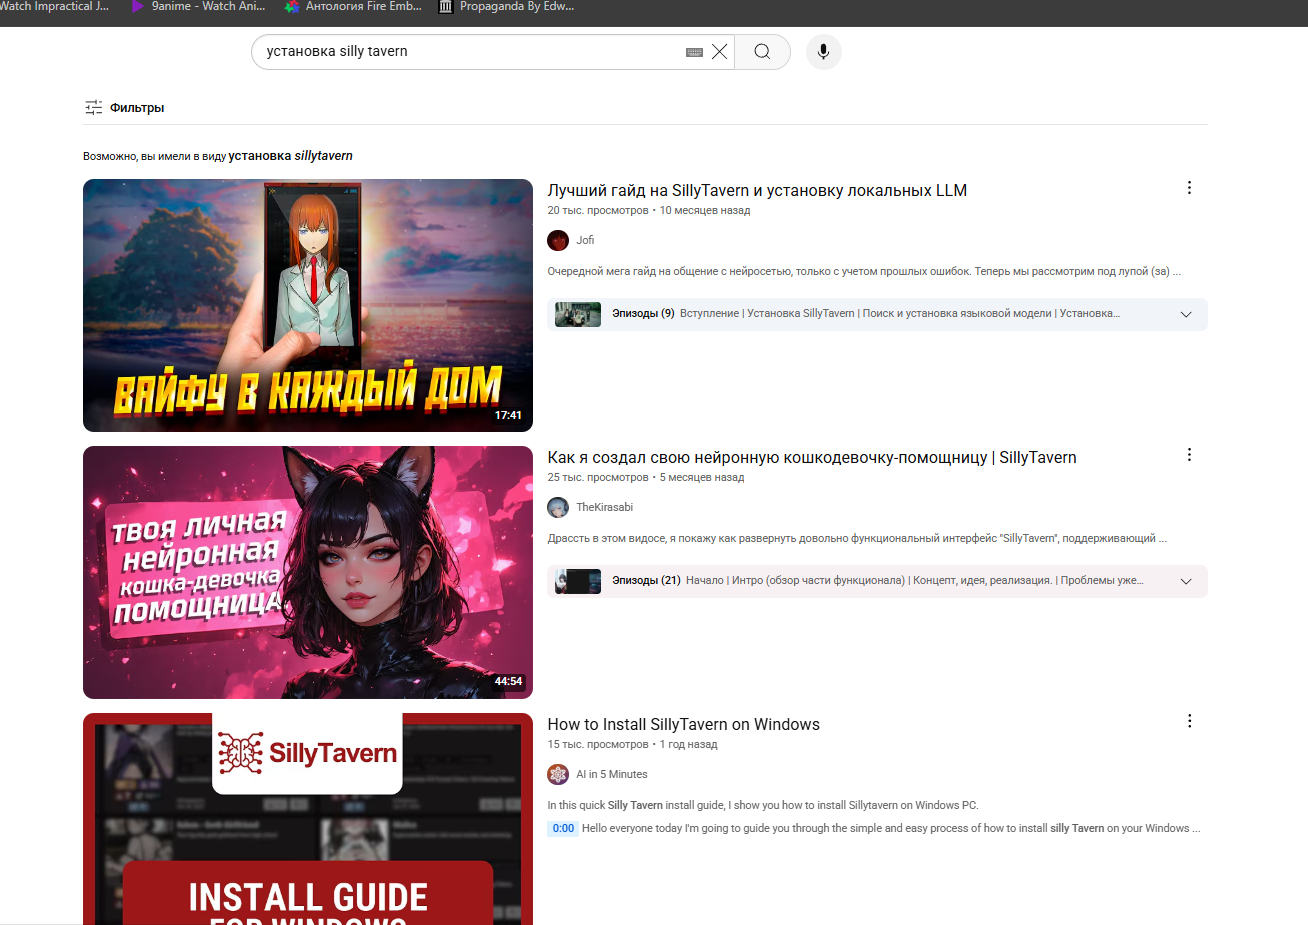
Task: Open AI in 5 Minutes channel link
Action: pos(612,774)
